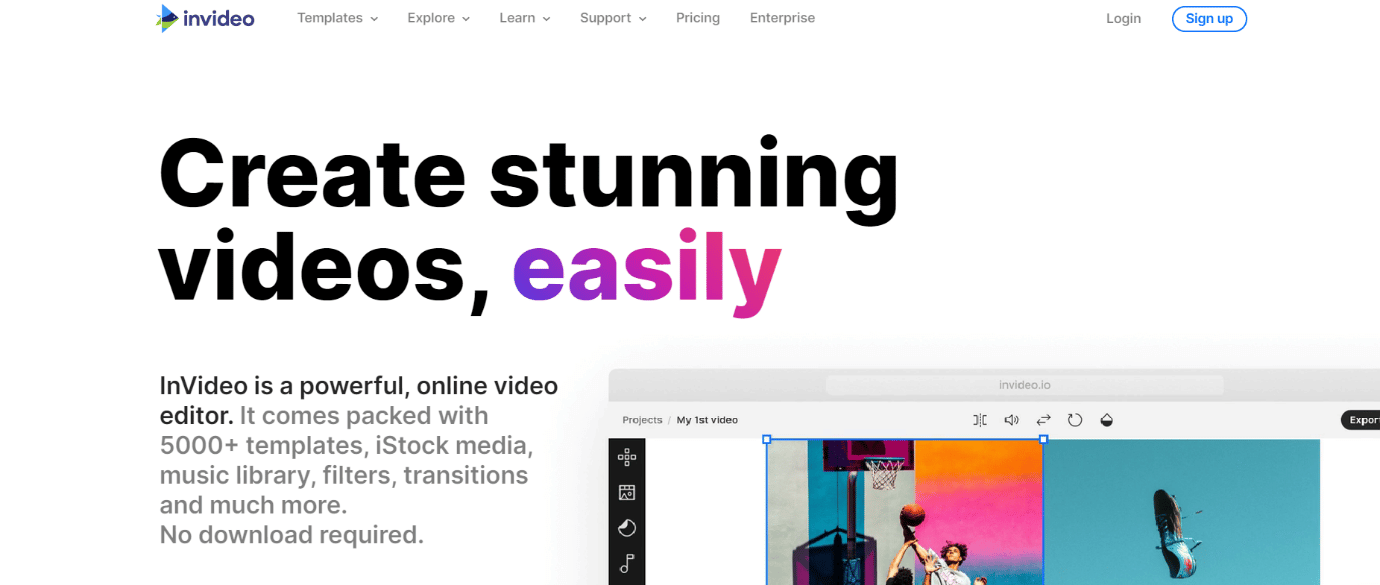Select the basketball hoop image
This screenshot has height=585, width=1380.
tap(905, 512)
